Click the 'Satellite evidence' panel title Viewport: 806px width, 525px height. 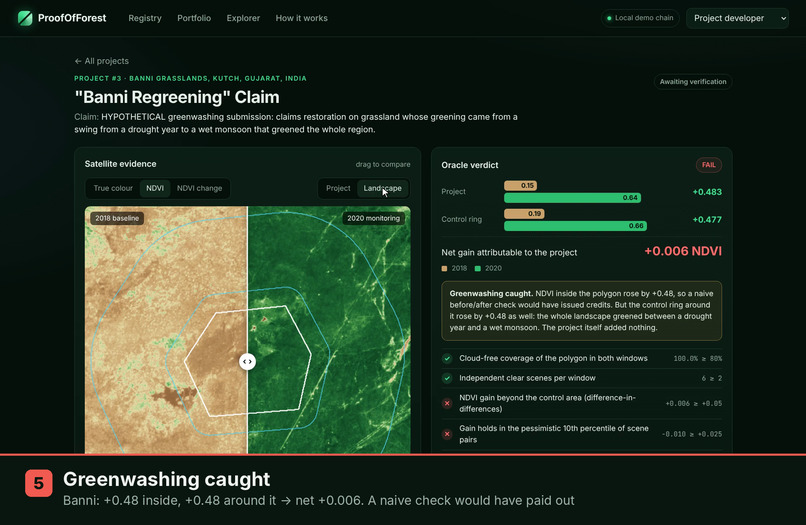click(120, 164)
